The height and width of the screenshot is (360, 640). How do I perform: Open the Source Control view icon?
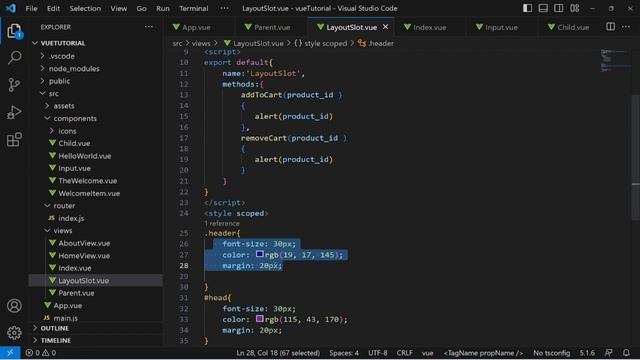click(14, 84)
